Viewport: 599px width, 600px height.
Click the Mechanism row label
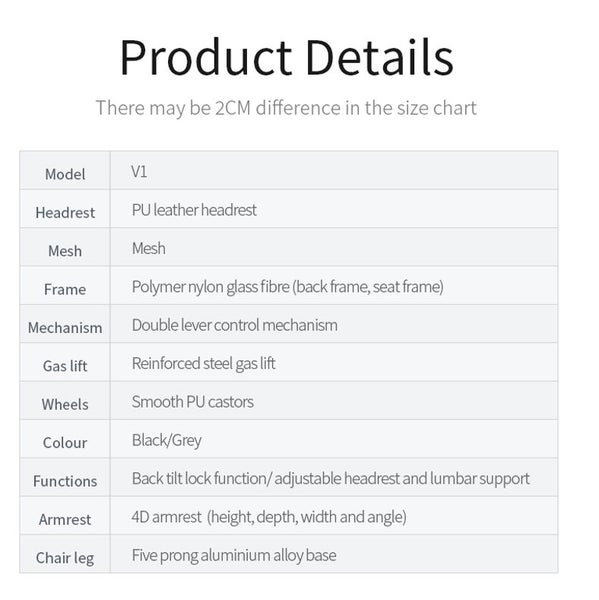point(65,328)
